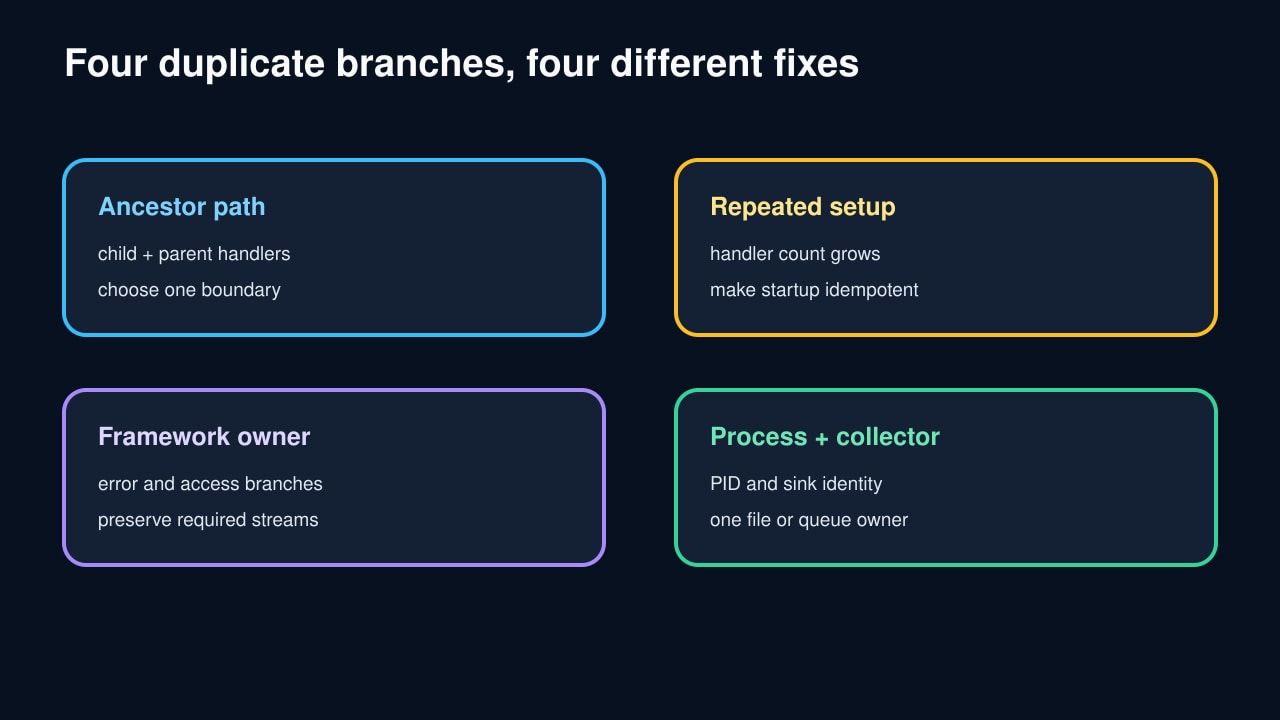Click the 'child + parent handlers' text
The width and height of the screenshot is (1280, 720).
coord(194,254)
